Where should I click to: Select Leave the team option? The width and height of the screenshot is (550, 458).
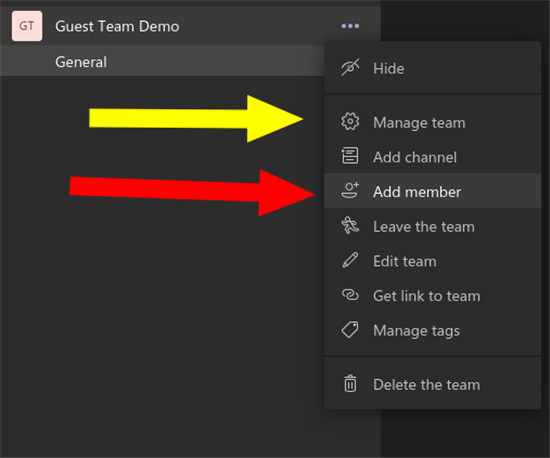432,226
